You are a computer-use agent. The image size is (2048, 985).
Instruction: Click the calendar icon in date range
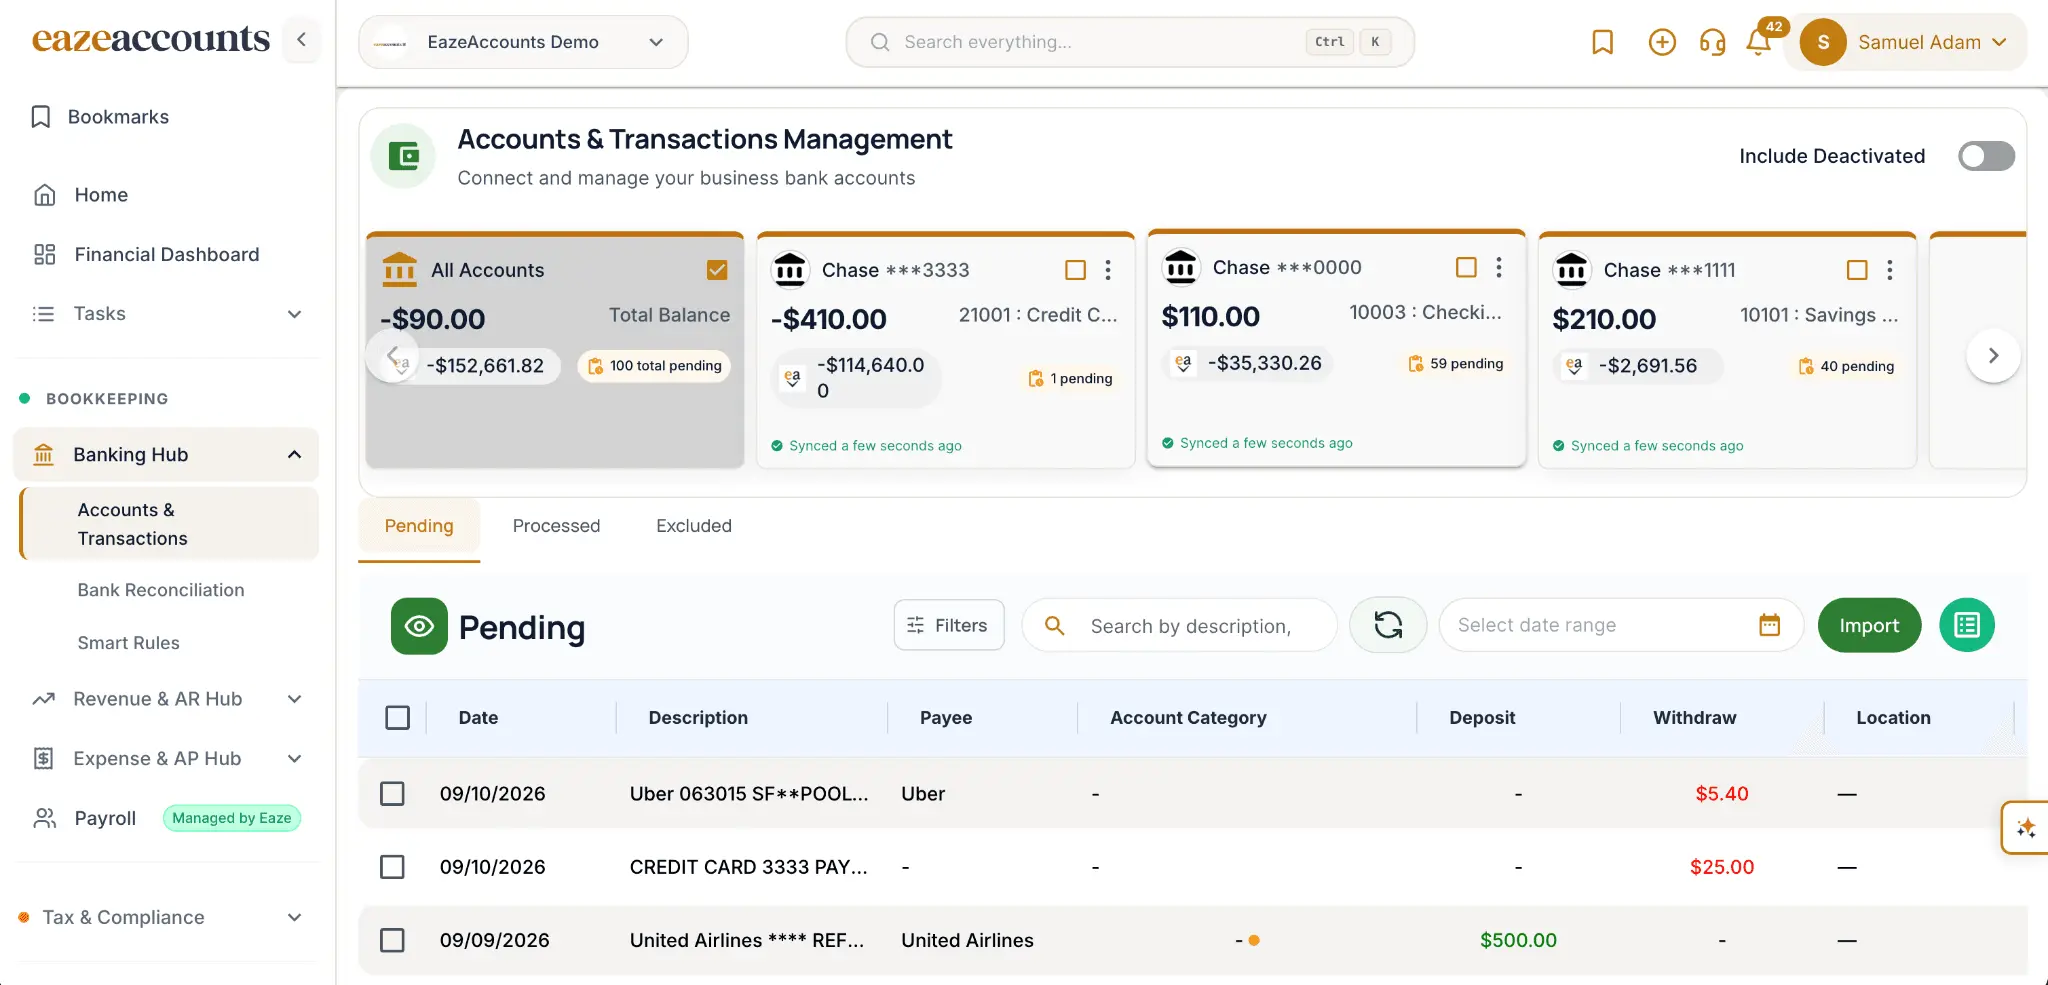1769,625
